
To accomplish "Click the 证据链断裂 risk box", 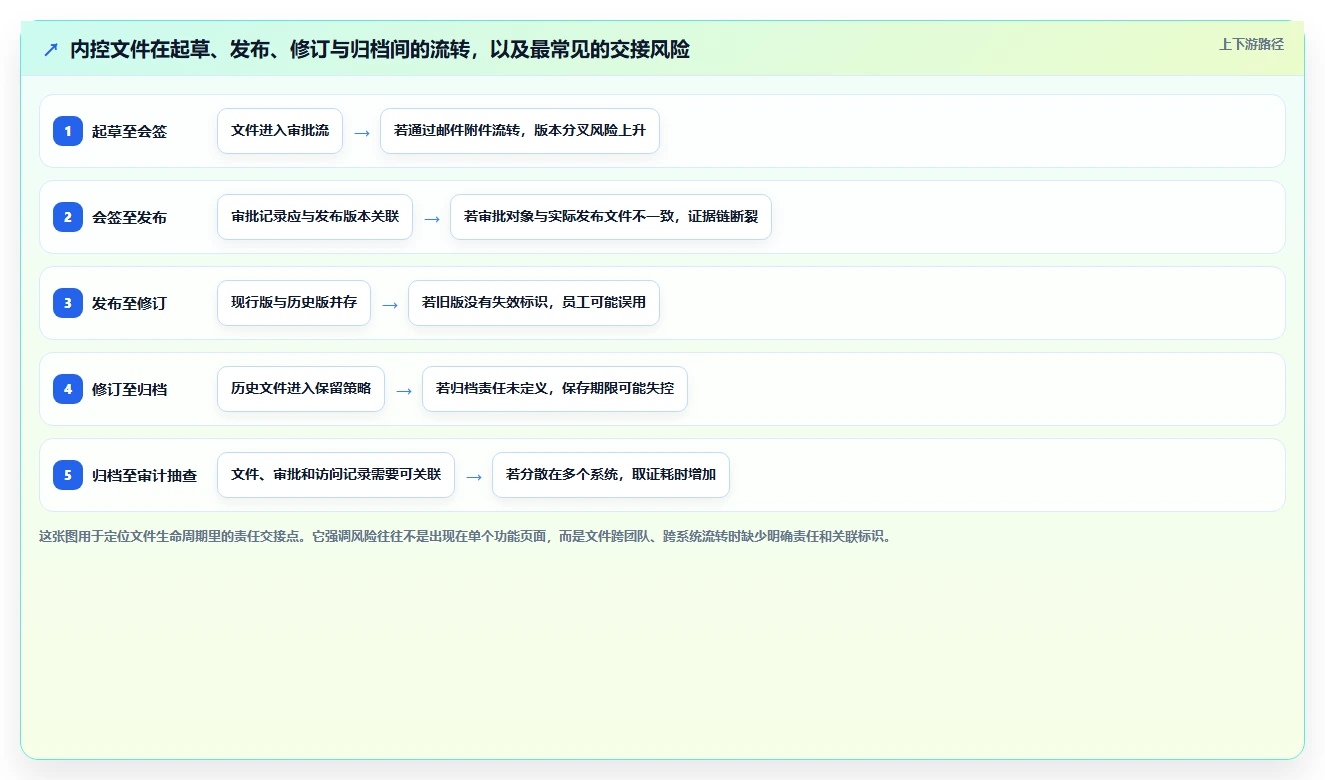I will click(x=611, y=217).
